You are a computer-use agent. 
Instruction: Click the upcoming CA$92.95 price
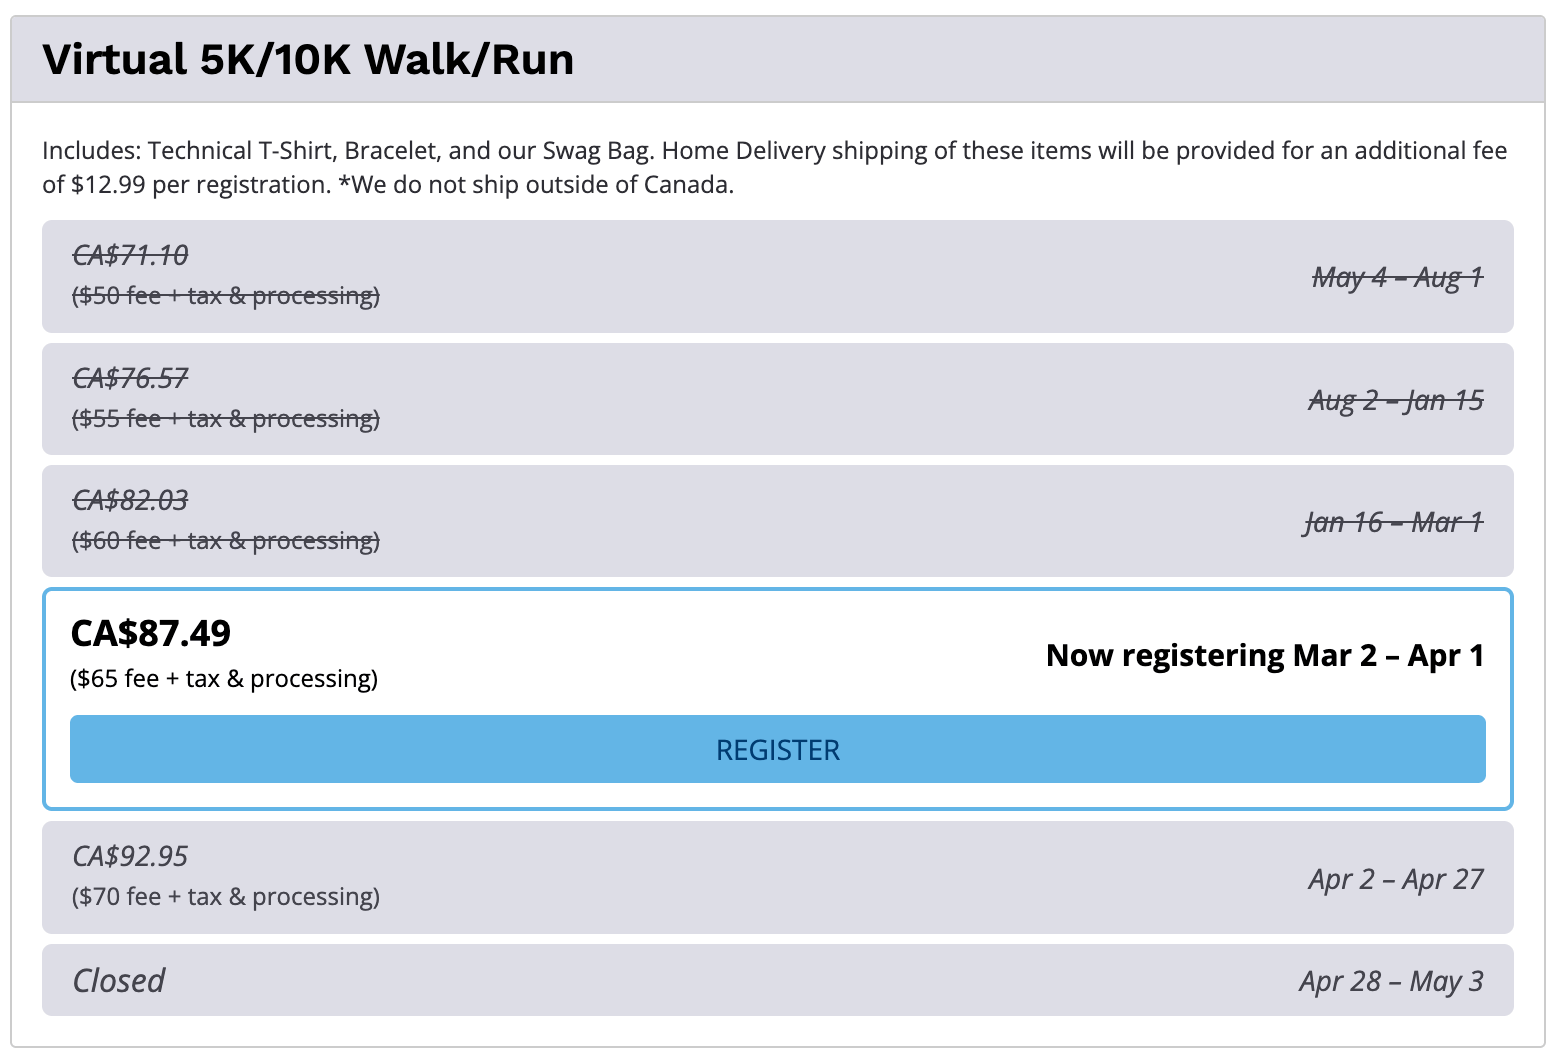pyautogui.click(x=130, y=856)
